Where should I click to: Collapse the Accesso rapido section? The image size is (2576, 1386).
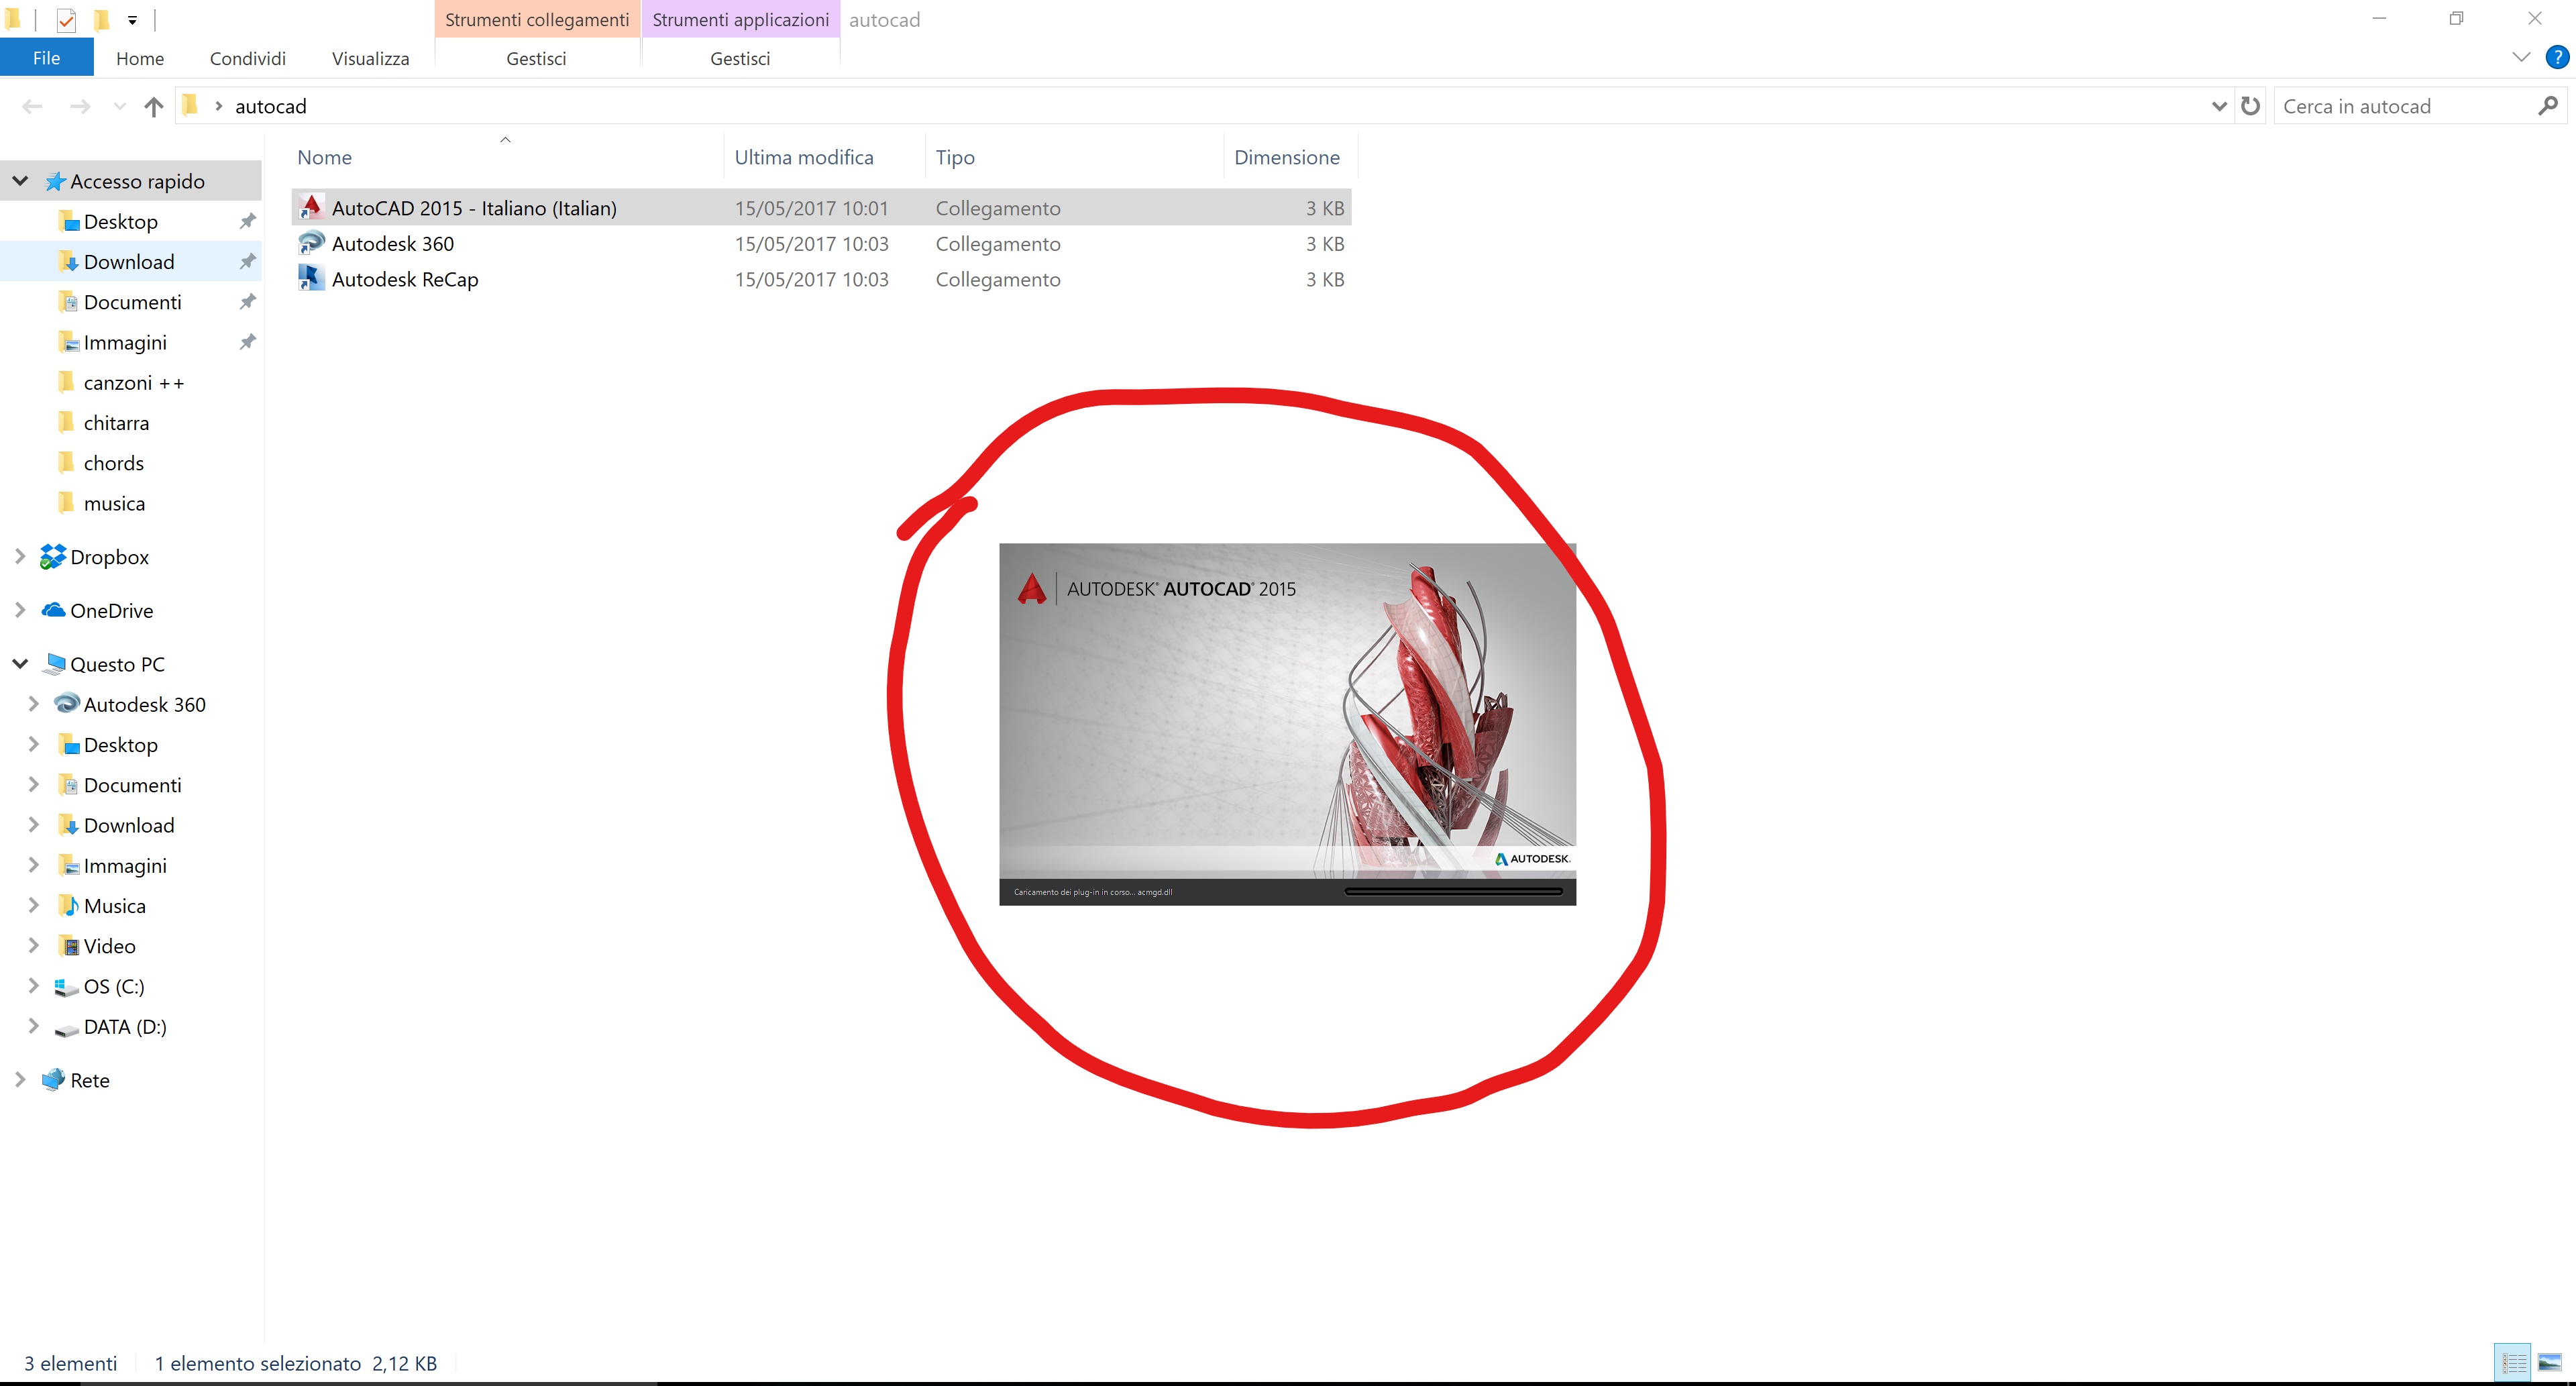click(19, 181)
